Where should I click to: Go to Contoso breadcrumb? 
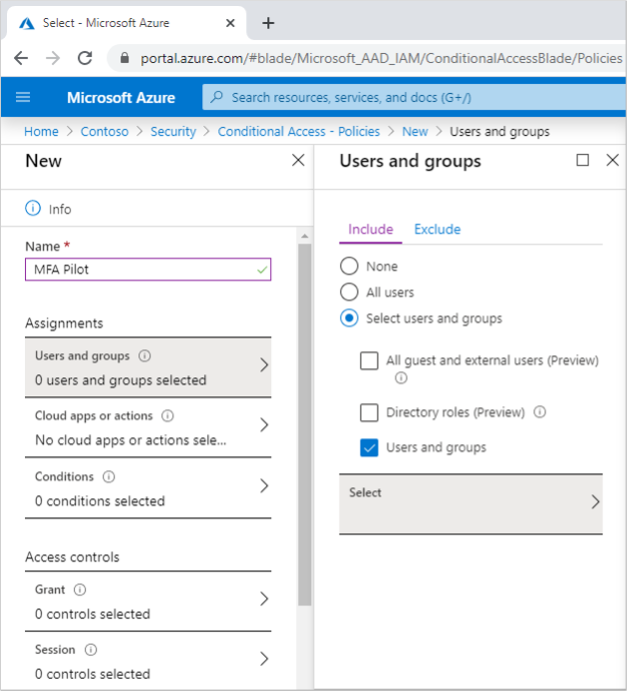104,132
